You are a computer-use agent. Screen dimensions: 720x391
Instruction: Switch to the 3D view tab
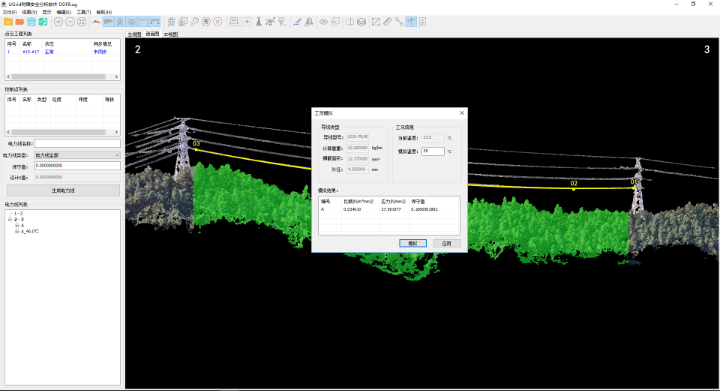click(171, 34)
